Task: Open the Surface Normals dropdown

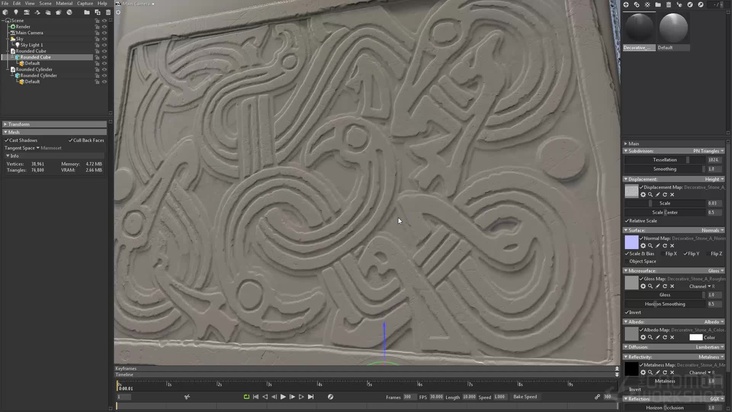Action: [x=712, y=230]
